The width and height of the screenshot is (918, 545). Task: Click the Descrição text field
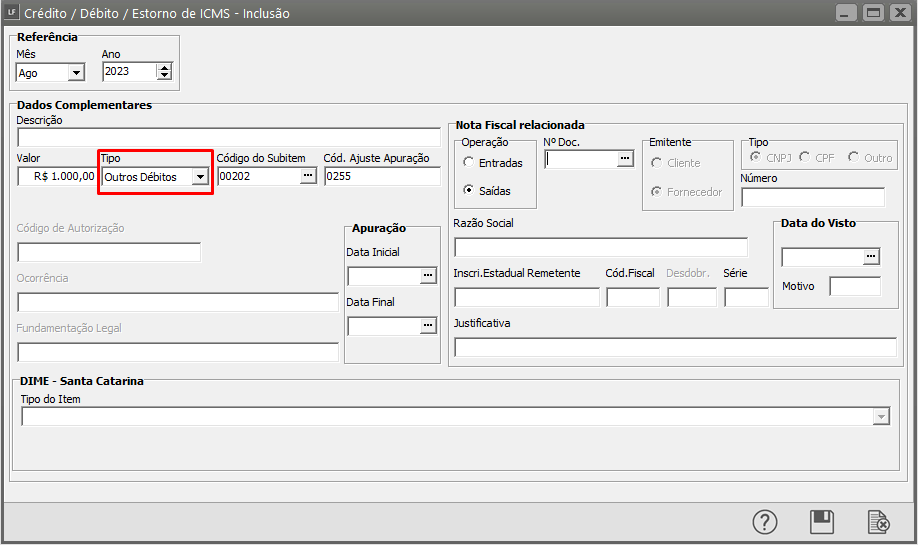228,138
